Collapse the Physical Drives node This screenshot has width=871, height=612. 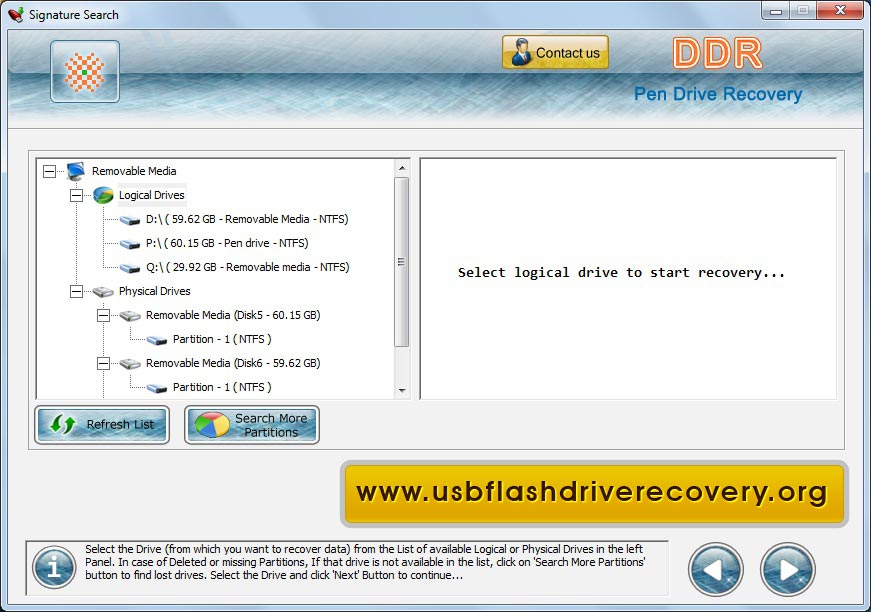(76, 291)
